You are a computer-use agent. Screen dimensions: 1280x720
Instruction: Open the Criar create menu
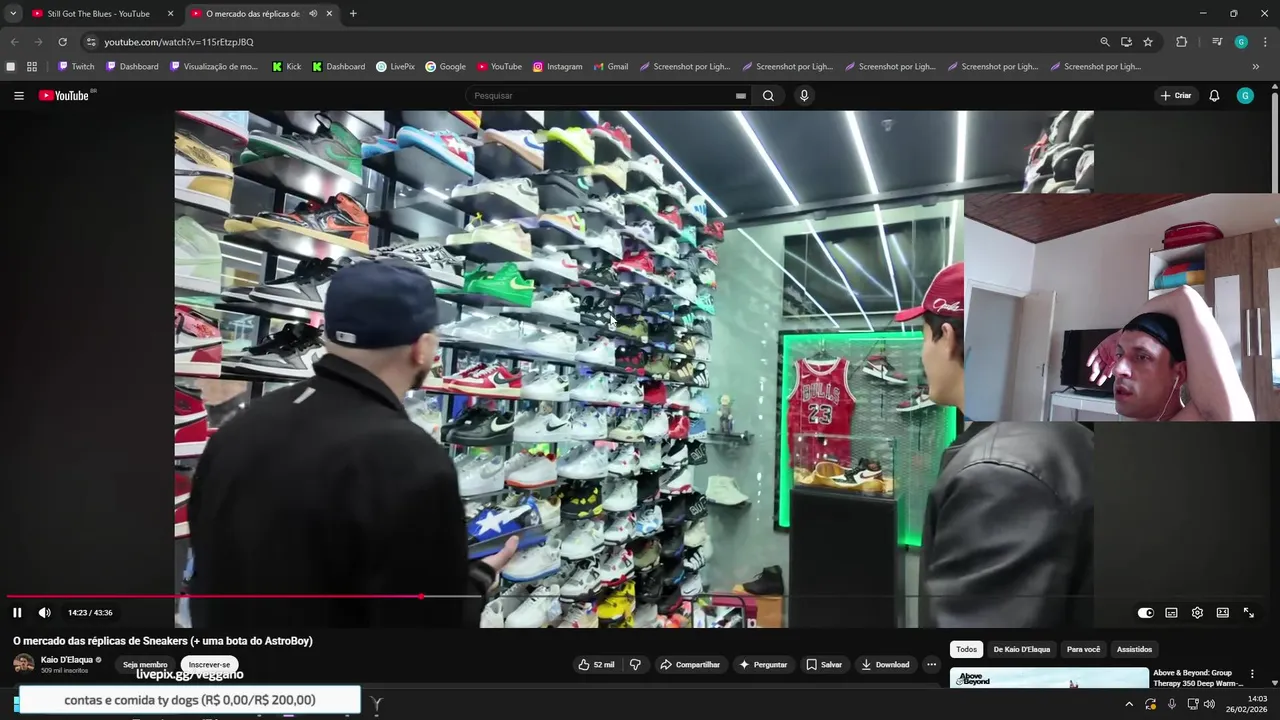(x=1176, y=96)
